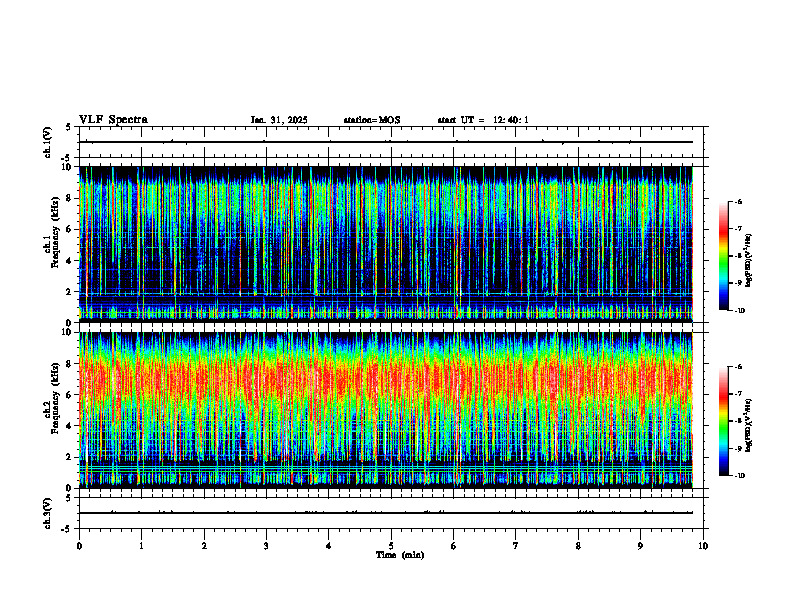
Task: Click the "VLF Spectra" title text
Action: 113,120
